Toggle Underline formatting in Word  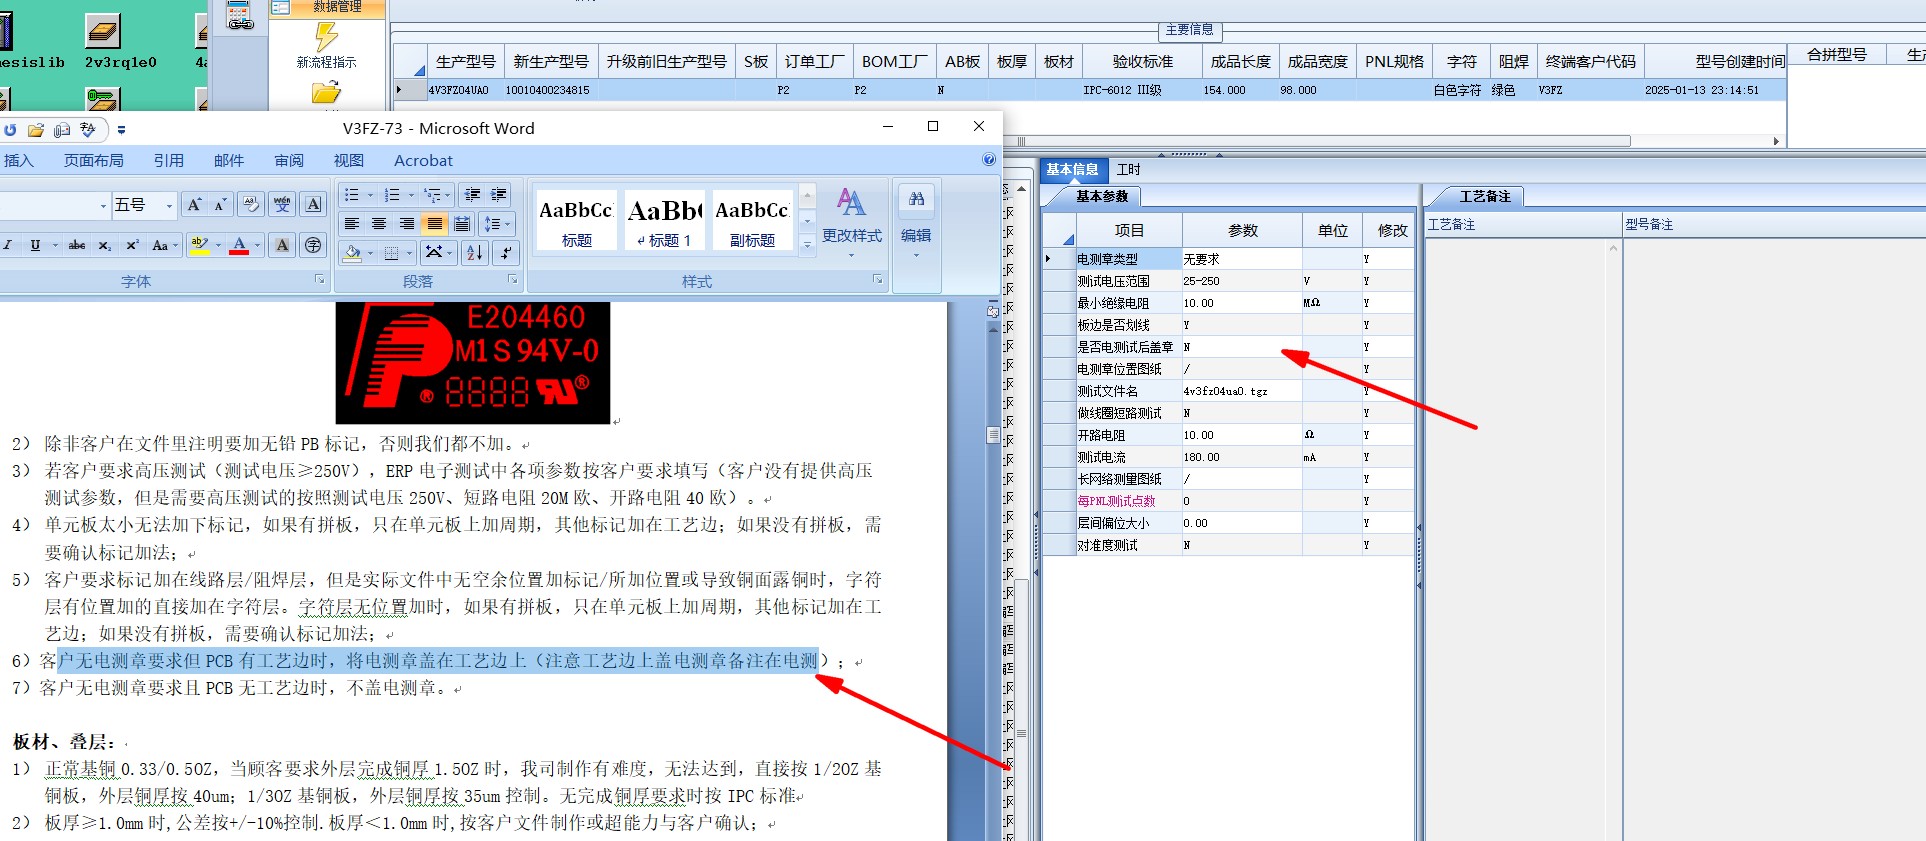point(35,245)
